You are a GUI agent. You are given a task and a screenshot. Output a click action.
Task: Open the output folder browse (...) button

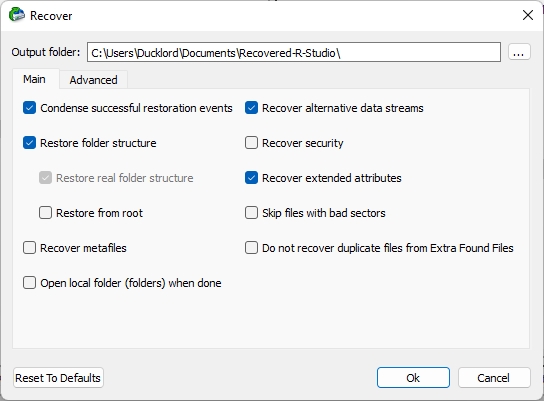coord(519,52)
